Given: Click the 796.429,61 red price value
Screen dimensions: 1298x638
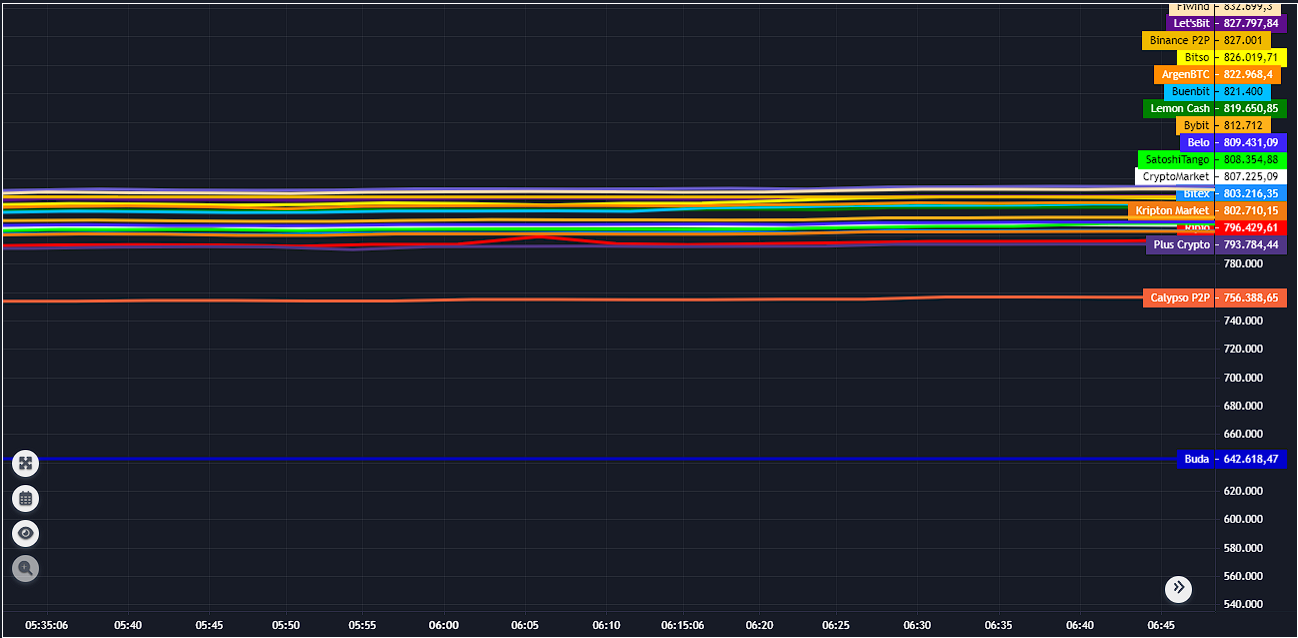Looking at the screenshot, I should point(1251,228).
